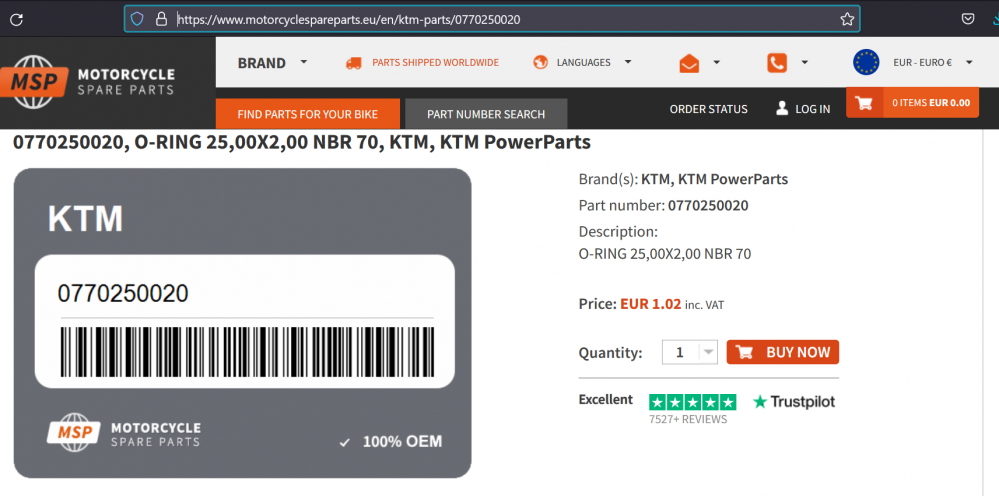Click the LOG IN link
Image resolution: width=999 pixels, height=496 pixels.
click(803, 109)
